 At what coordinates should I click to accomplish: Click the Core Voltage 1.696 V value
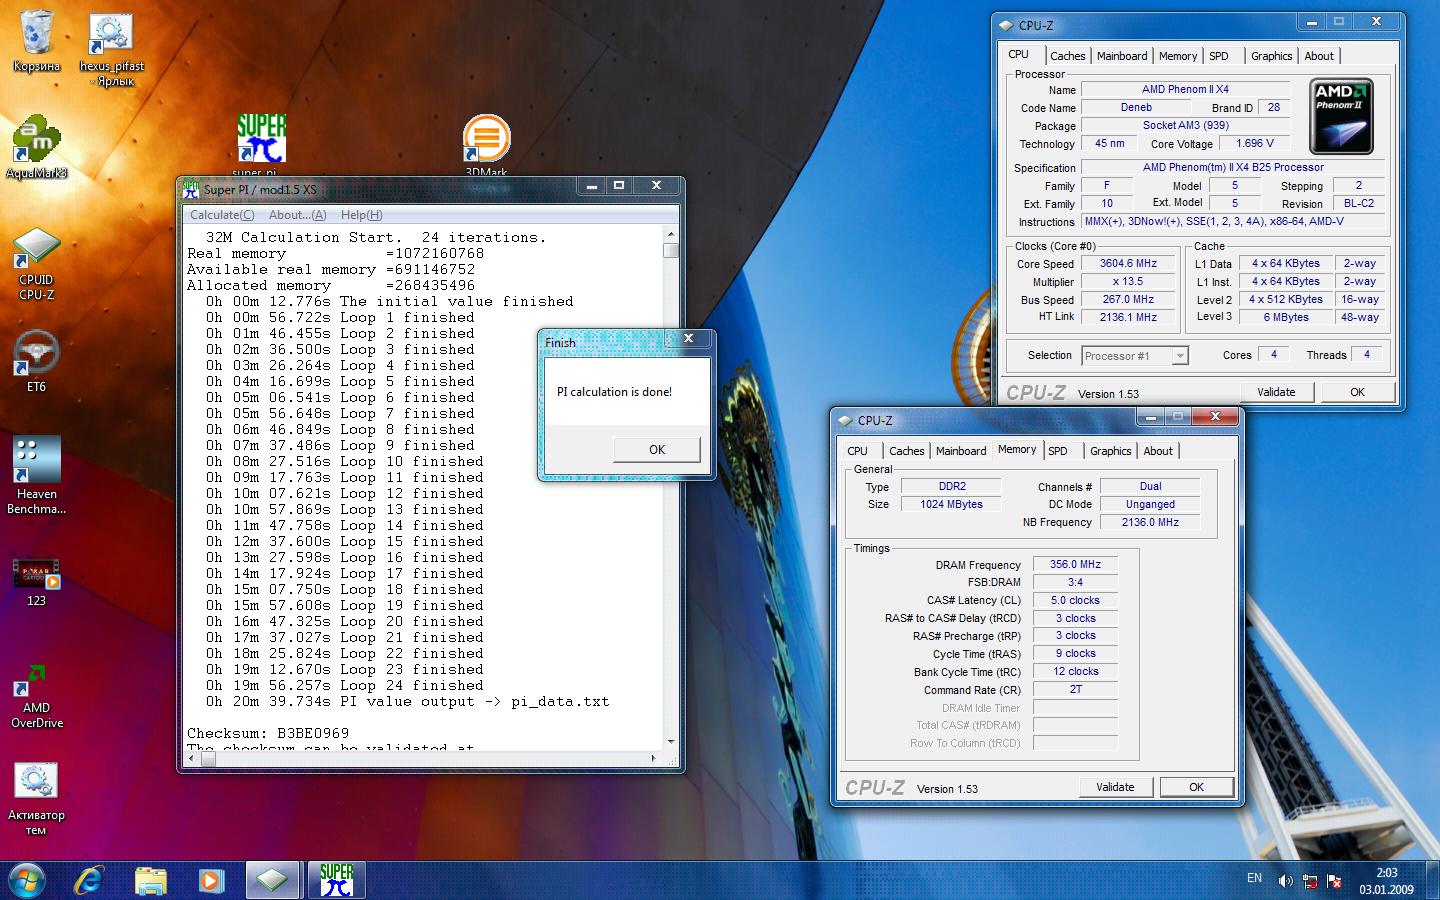click(1255, 143)
